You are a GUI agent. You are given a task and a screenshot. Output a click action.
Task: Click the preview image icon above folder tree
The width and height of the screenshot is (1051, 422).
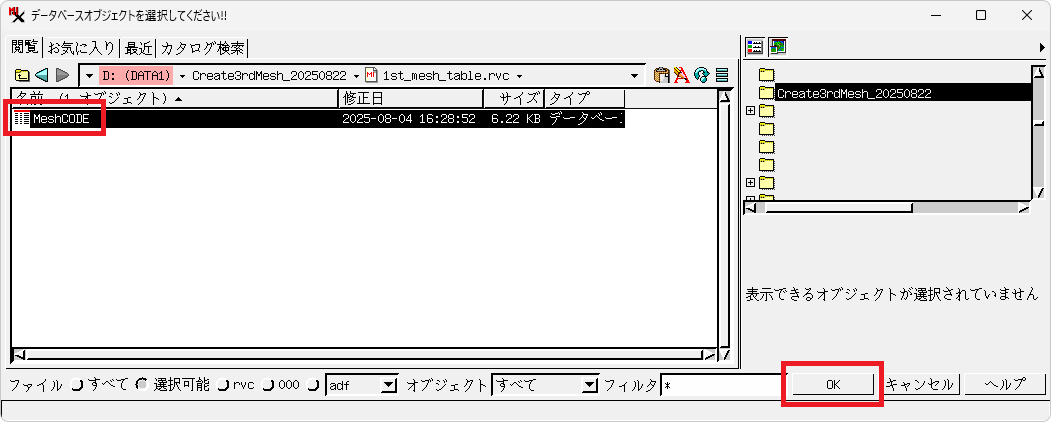click(777, 47)
